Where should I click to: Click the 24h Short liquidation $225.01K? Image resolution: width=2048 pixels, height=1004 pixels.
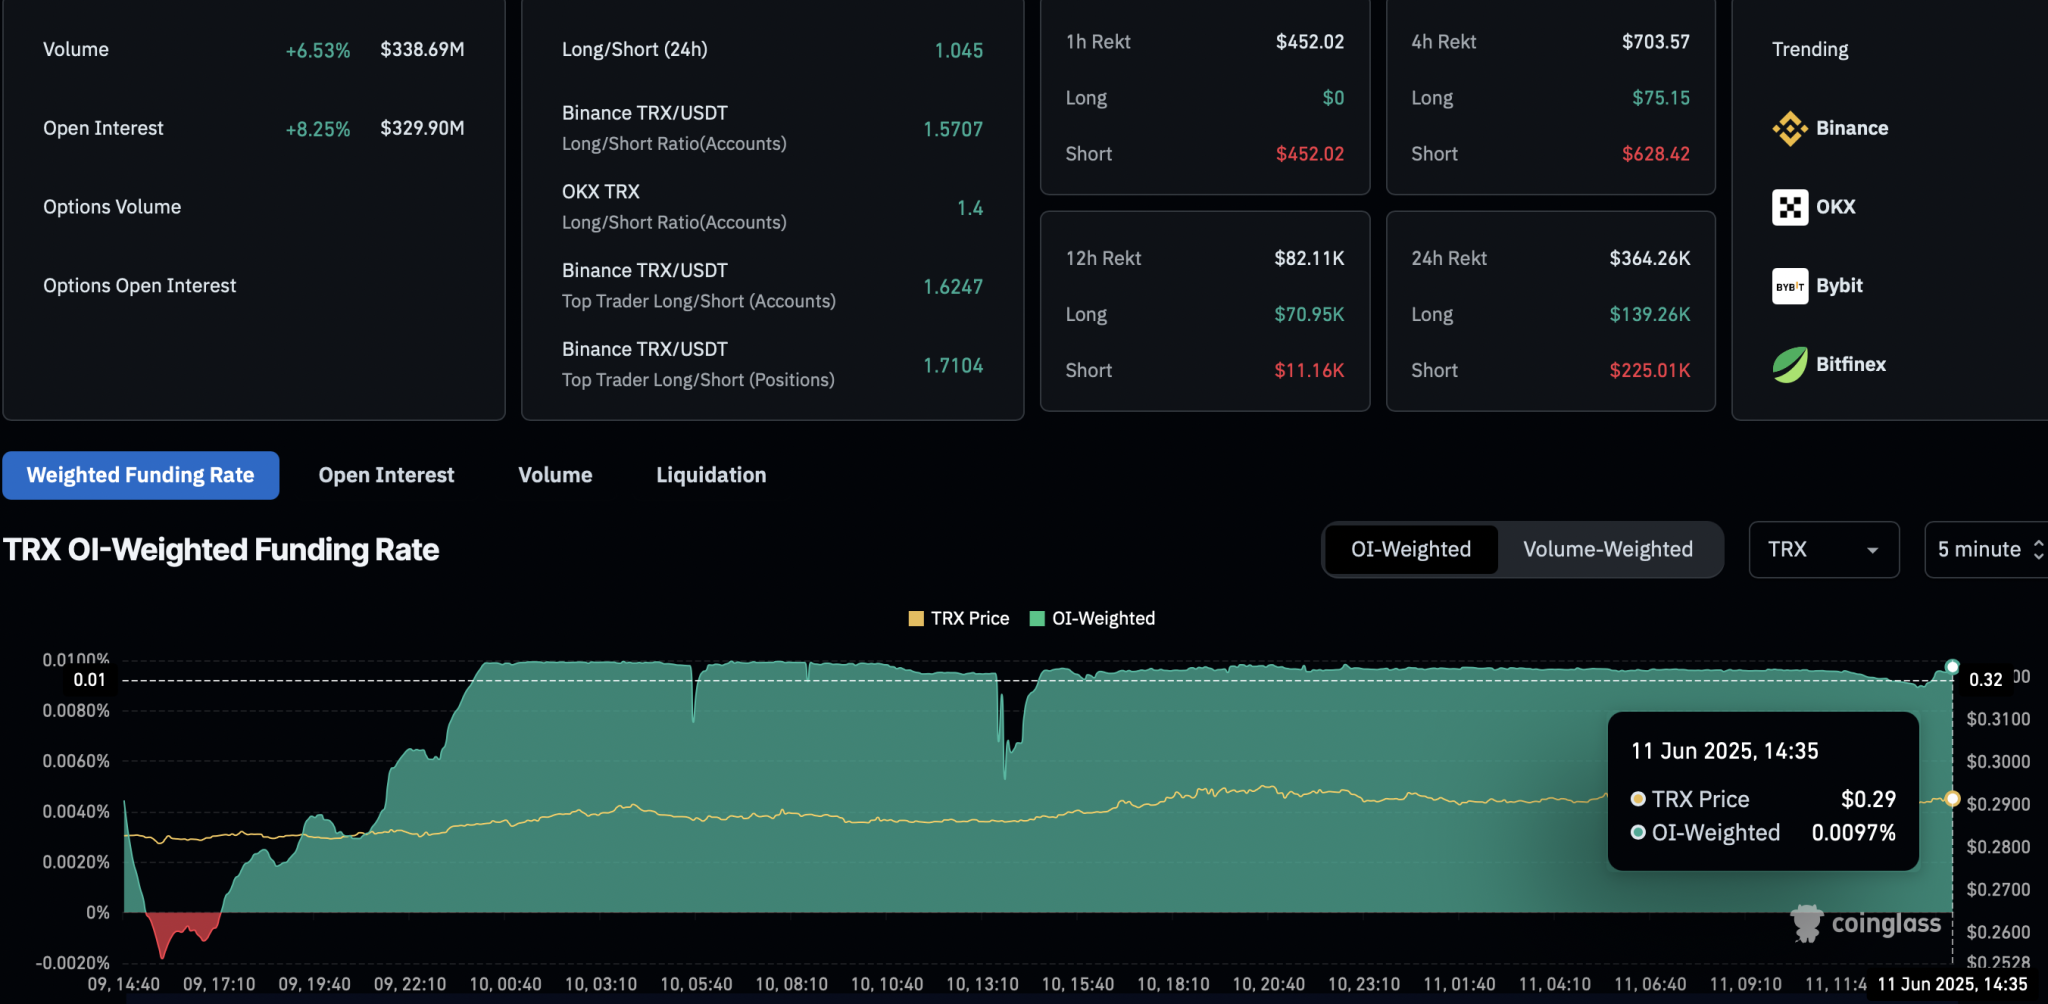1650,370
